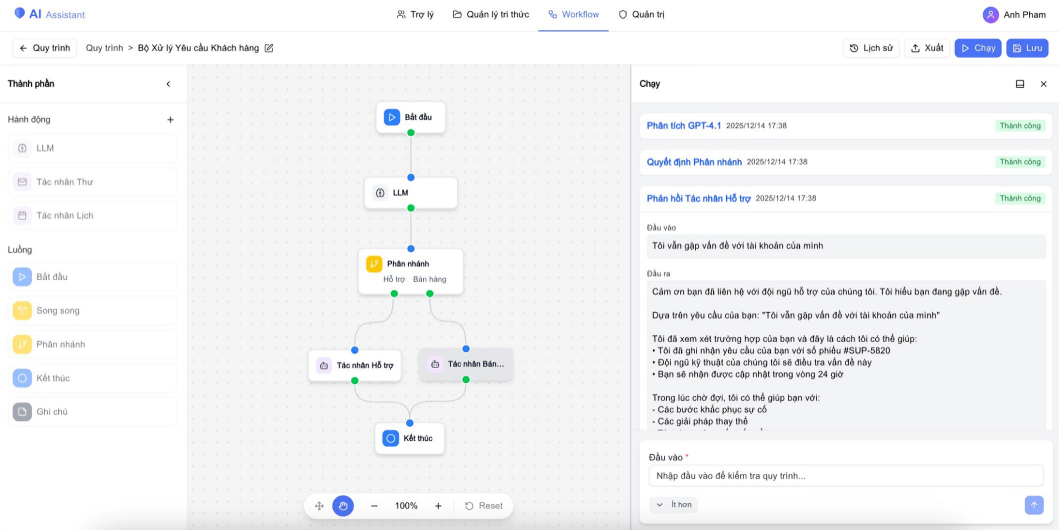Screen dimensions: 1059x530
Task: Click the test input field
Action: point(846,476)
